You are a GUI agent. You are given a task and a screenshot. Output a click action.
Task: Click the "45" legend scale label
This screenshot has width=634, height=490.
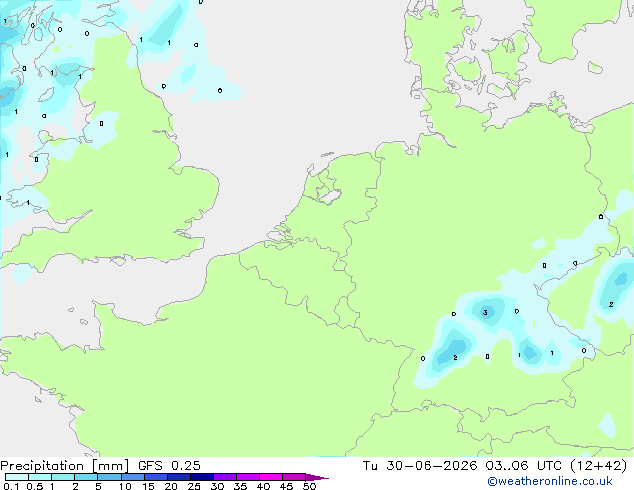tap(286, 486)
